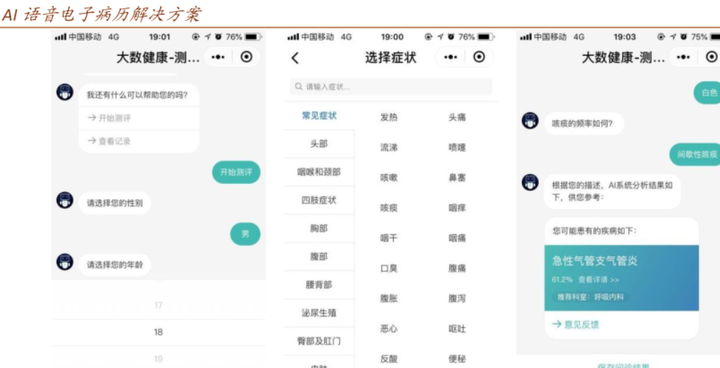
Task: Pick the 头痛 symptom
Action: (457, 118)
